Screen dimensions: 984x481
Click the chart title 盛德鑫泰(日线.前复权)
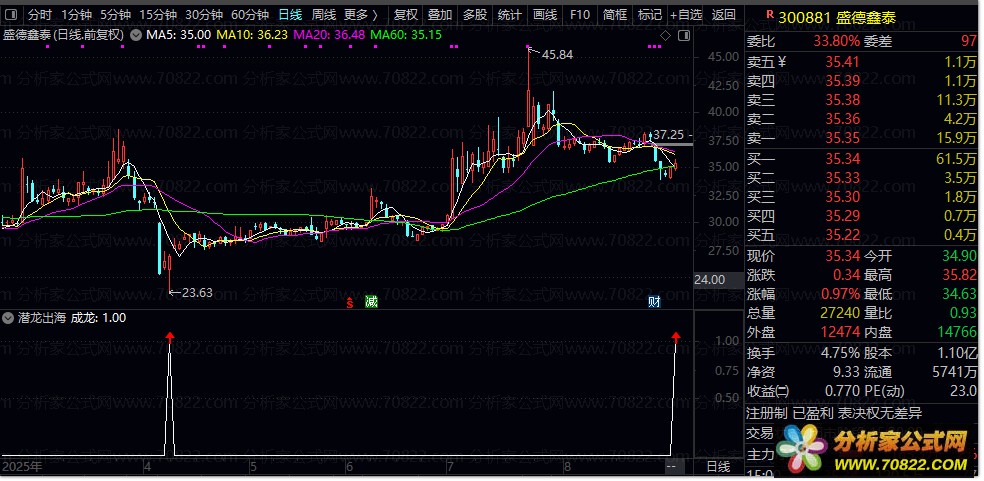click(x=64, y=36)
